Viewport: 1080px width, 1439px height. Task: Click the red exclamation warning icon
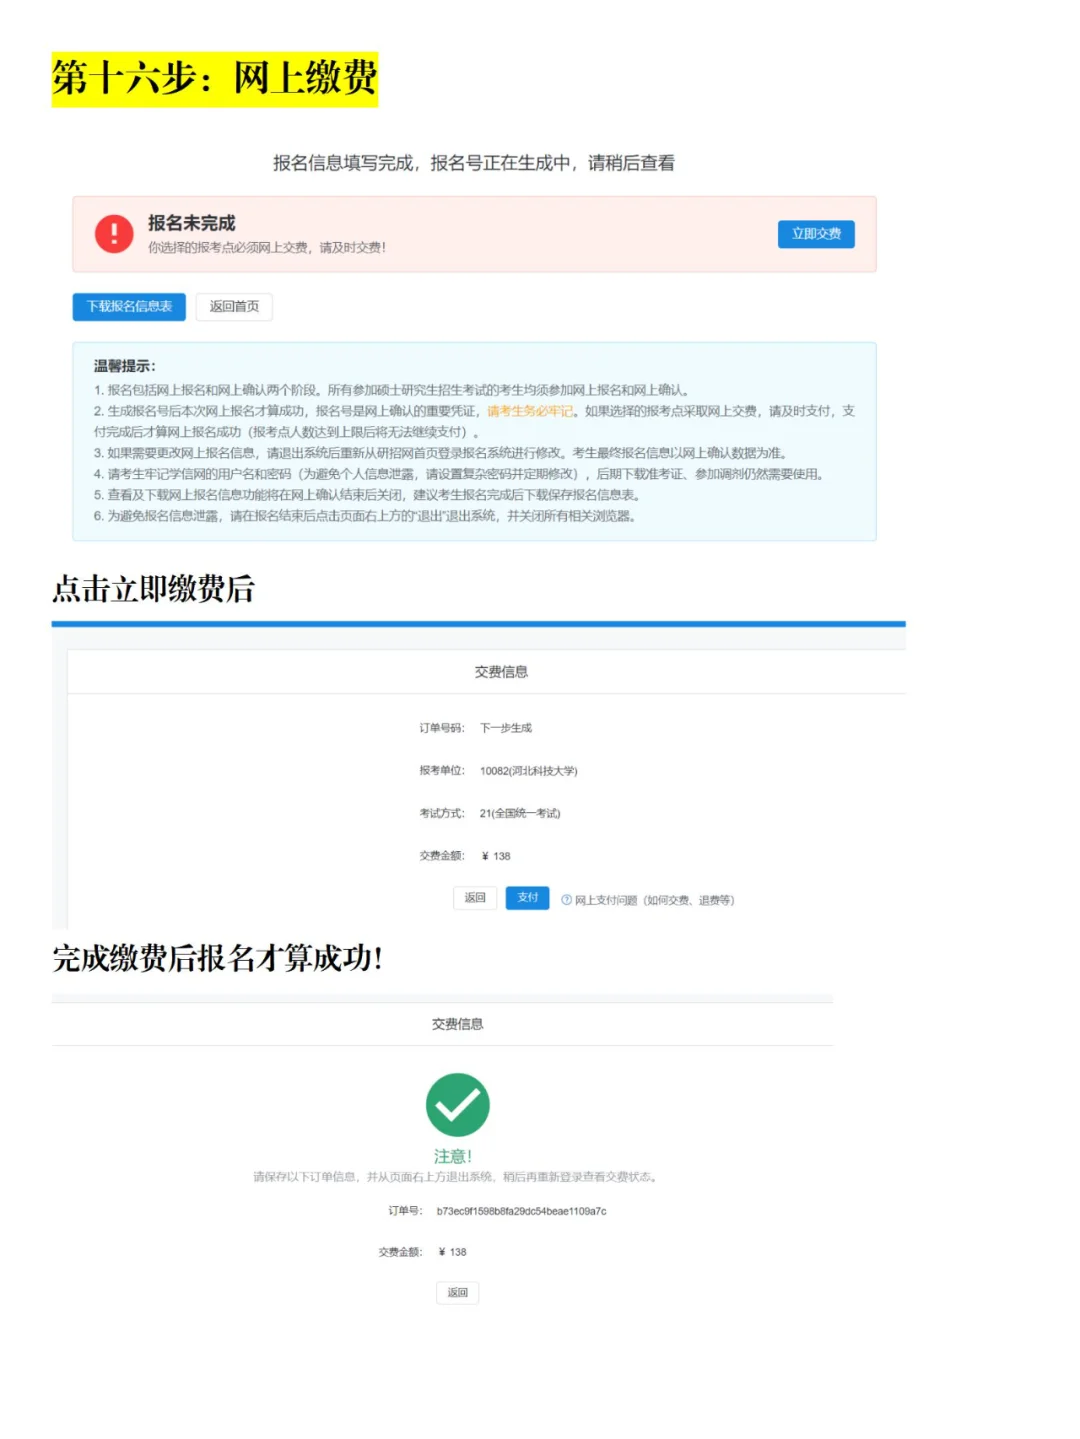114,233
